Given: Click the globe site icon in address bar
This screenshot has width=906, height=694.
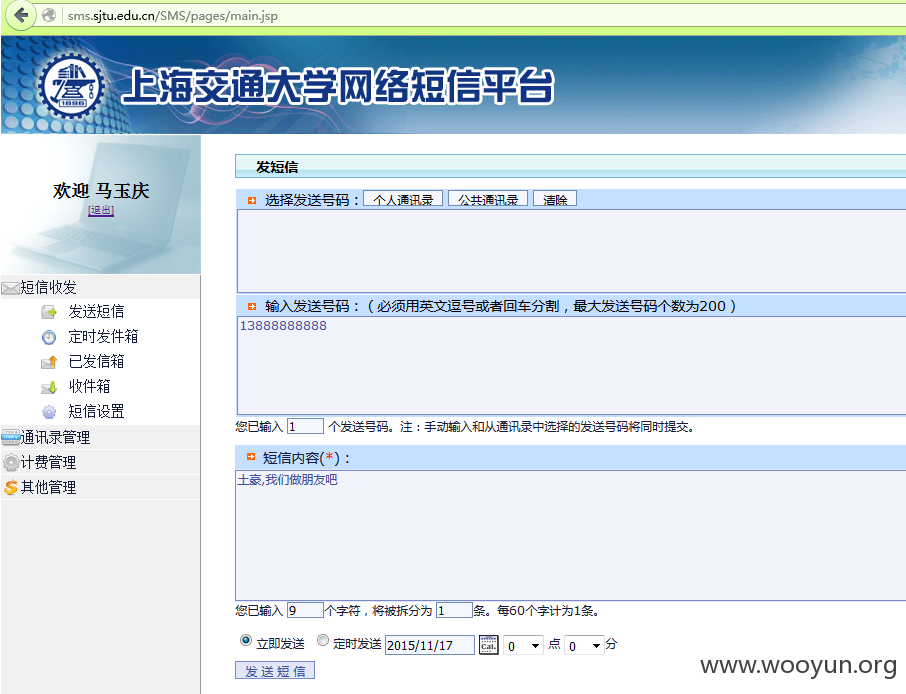Looking at the screenshot, I should 50,15.
